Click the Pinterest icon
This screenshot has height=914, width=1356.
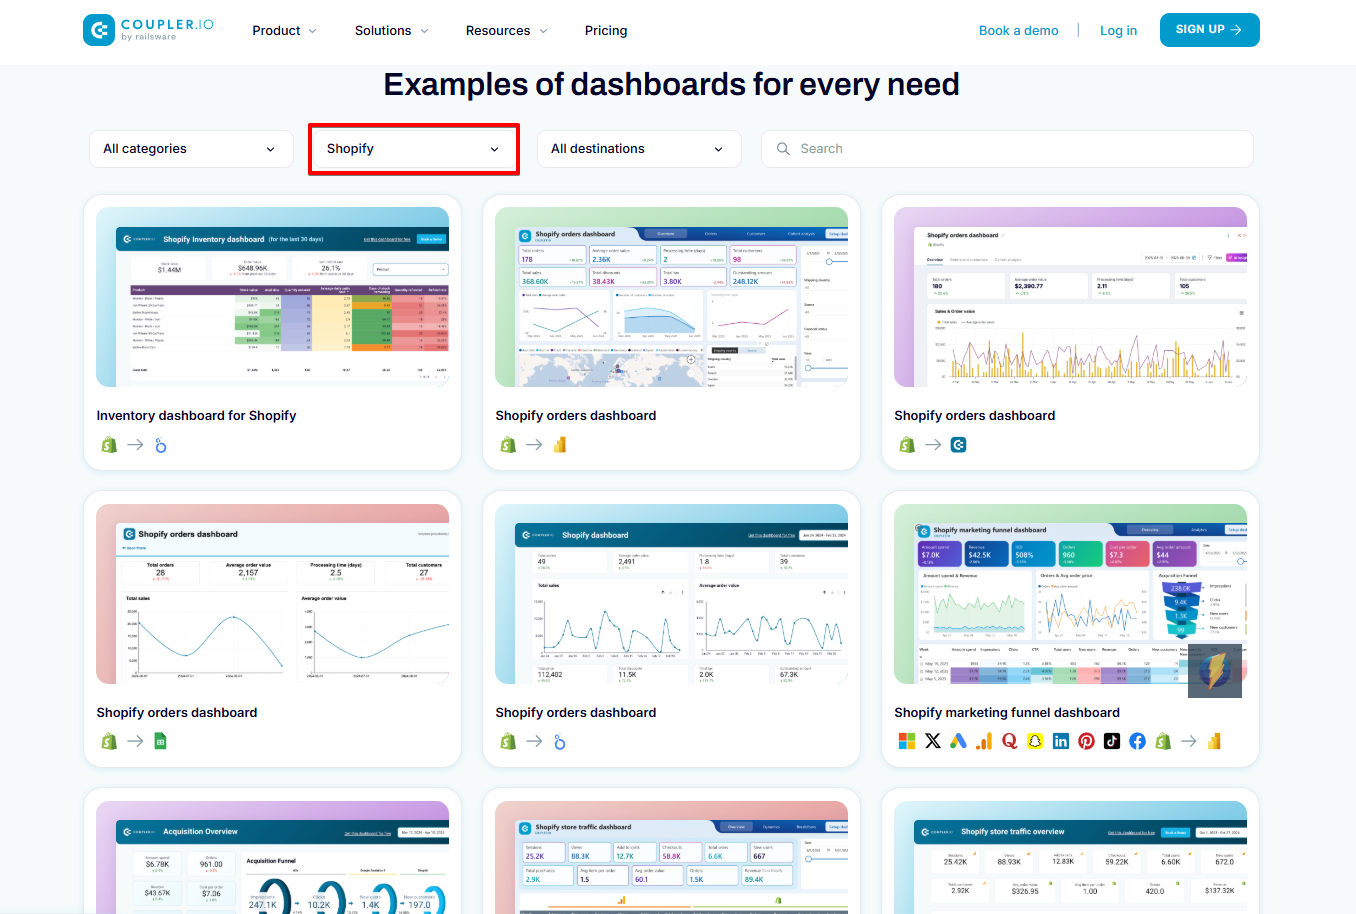[1086, 741]
